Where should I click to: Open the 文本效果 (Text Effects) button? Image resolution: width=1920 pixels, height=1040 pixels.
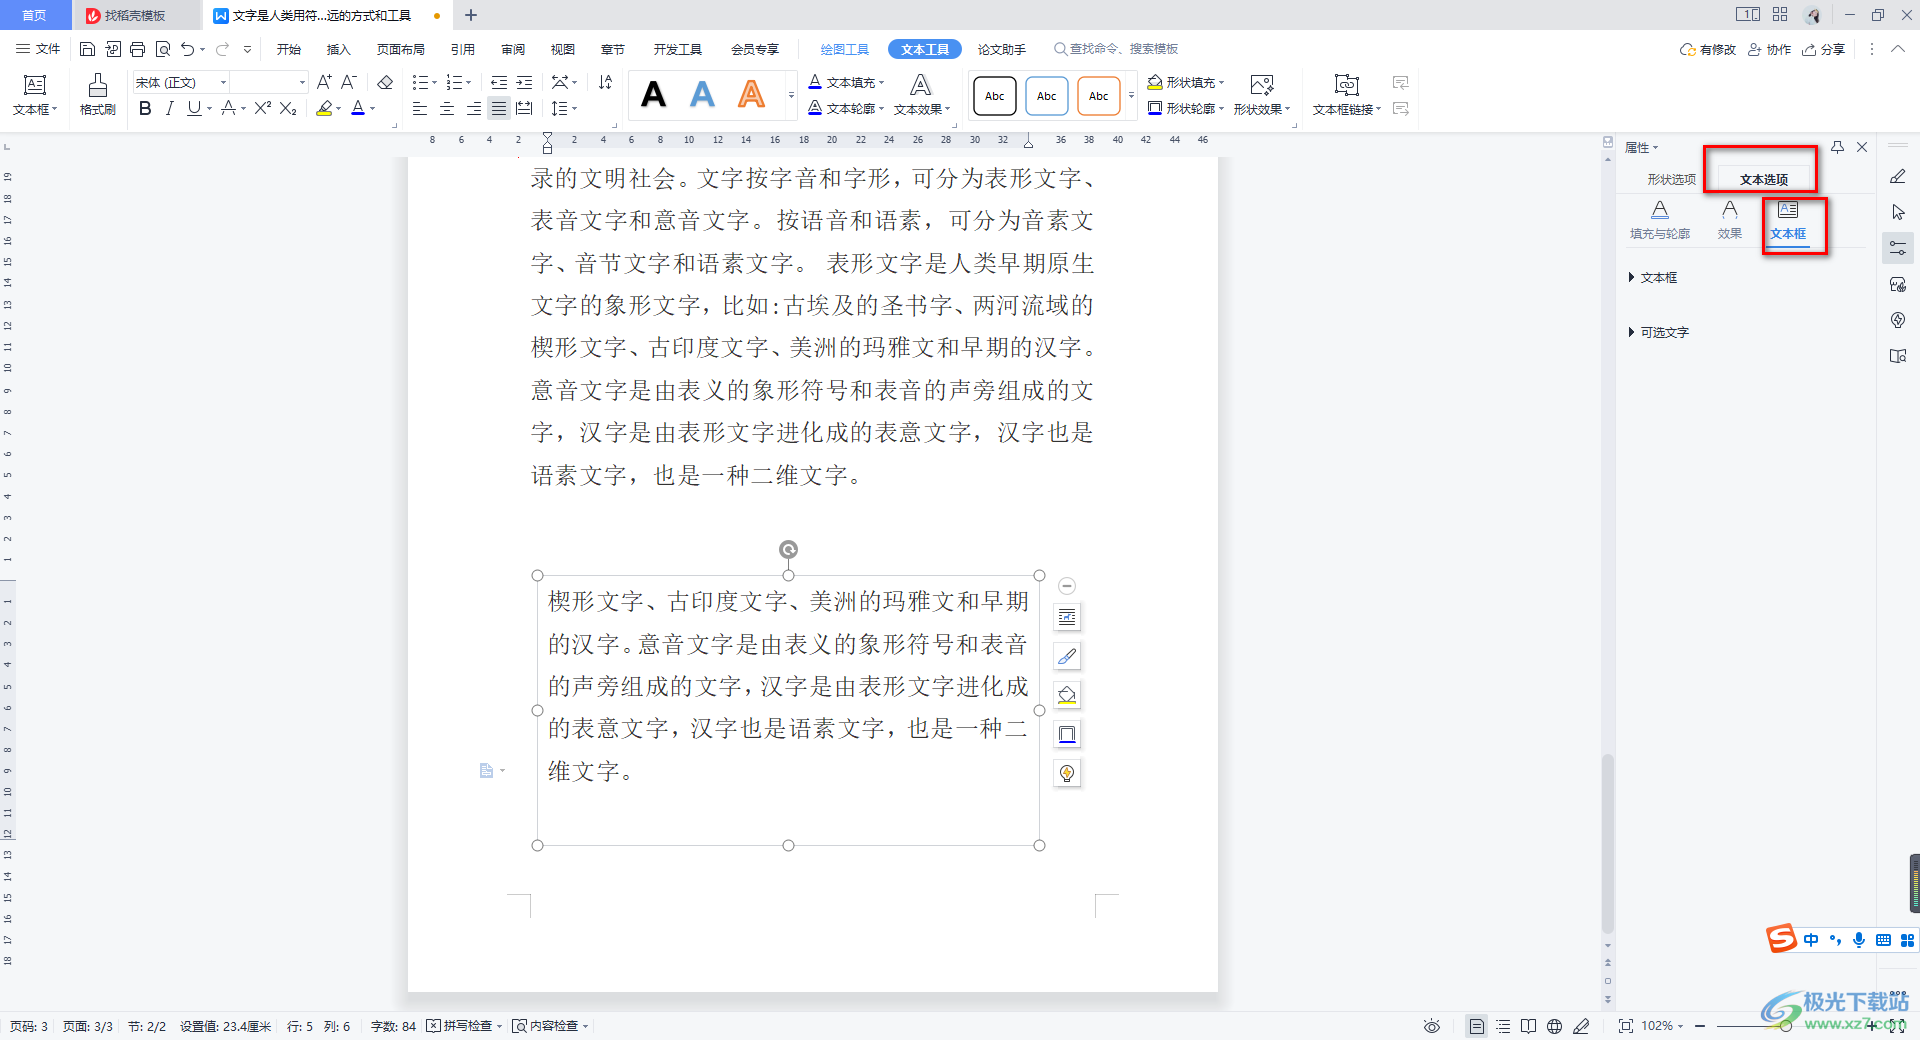922,95
